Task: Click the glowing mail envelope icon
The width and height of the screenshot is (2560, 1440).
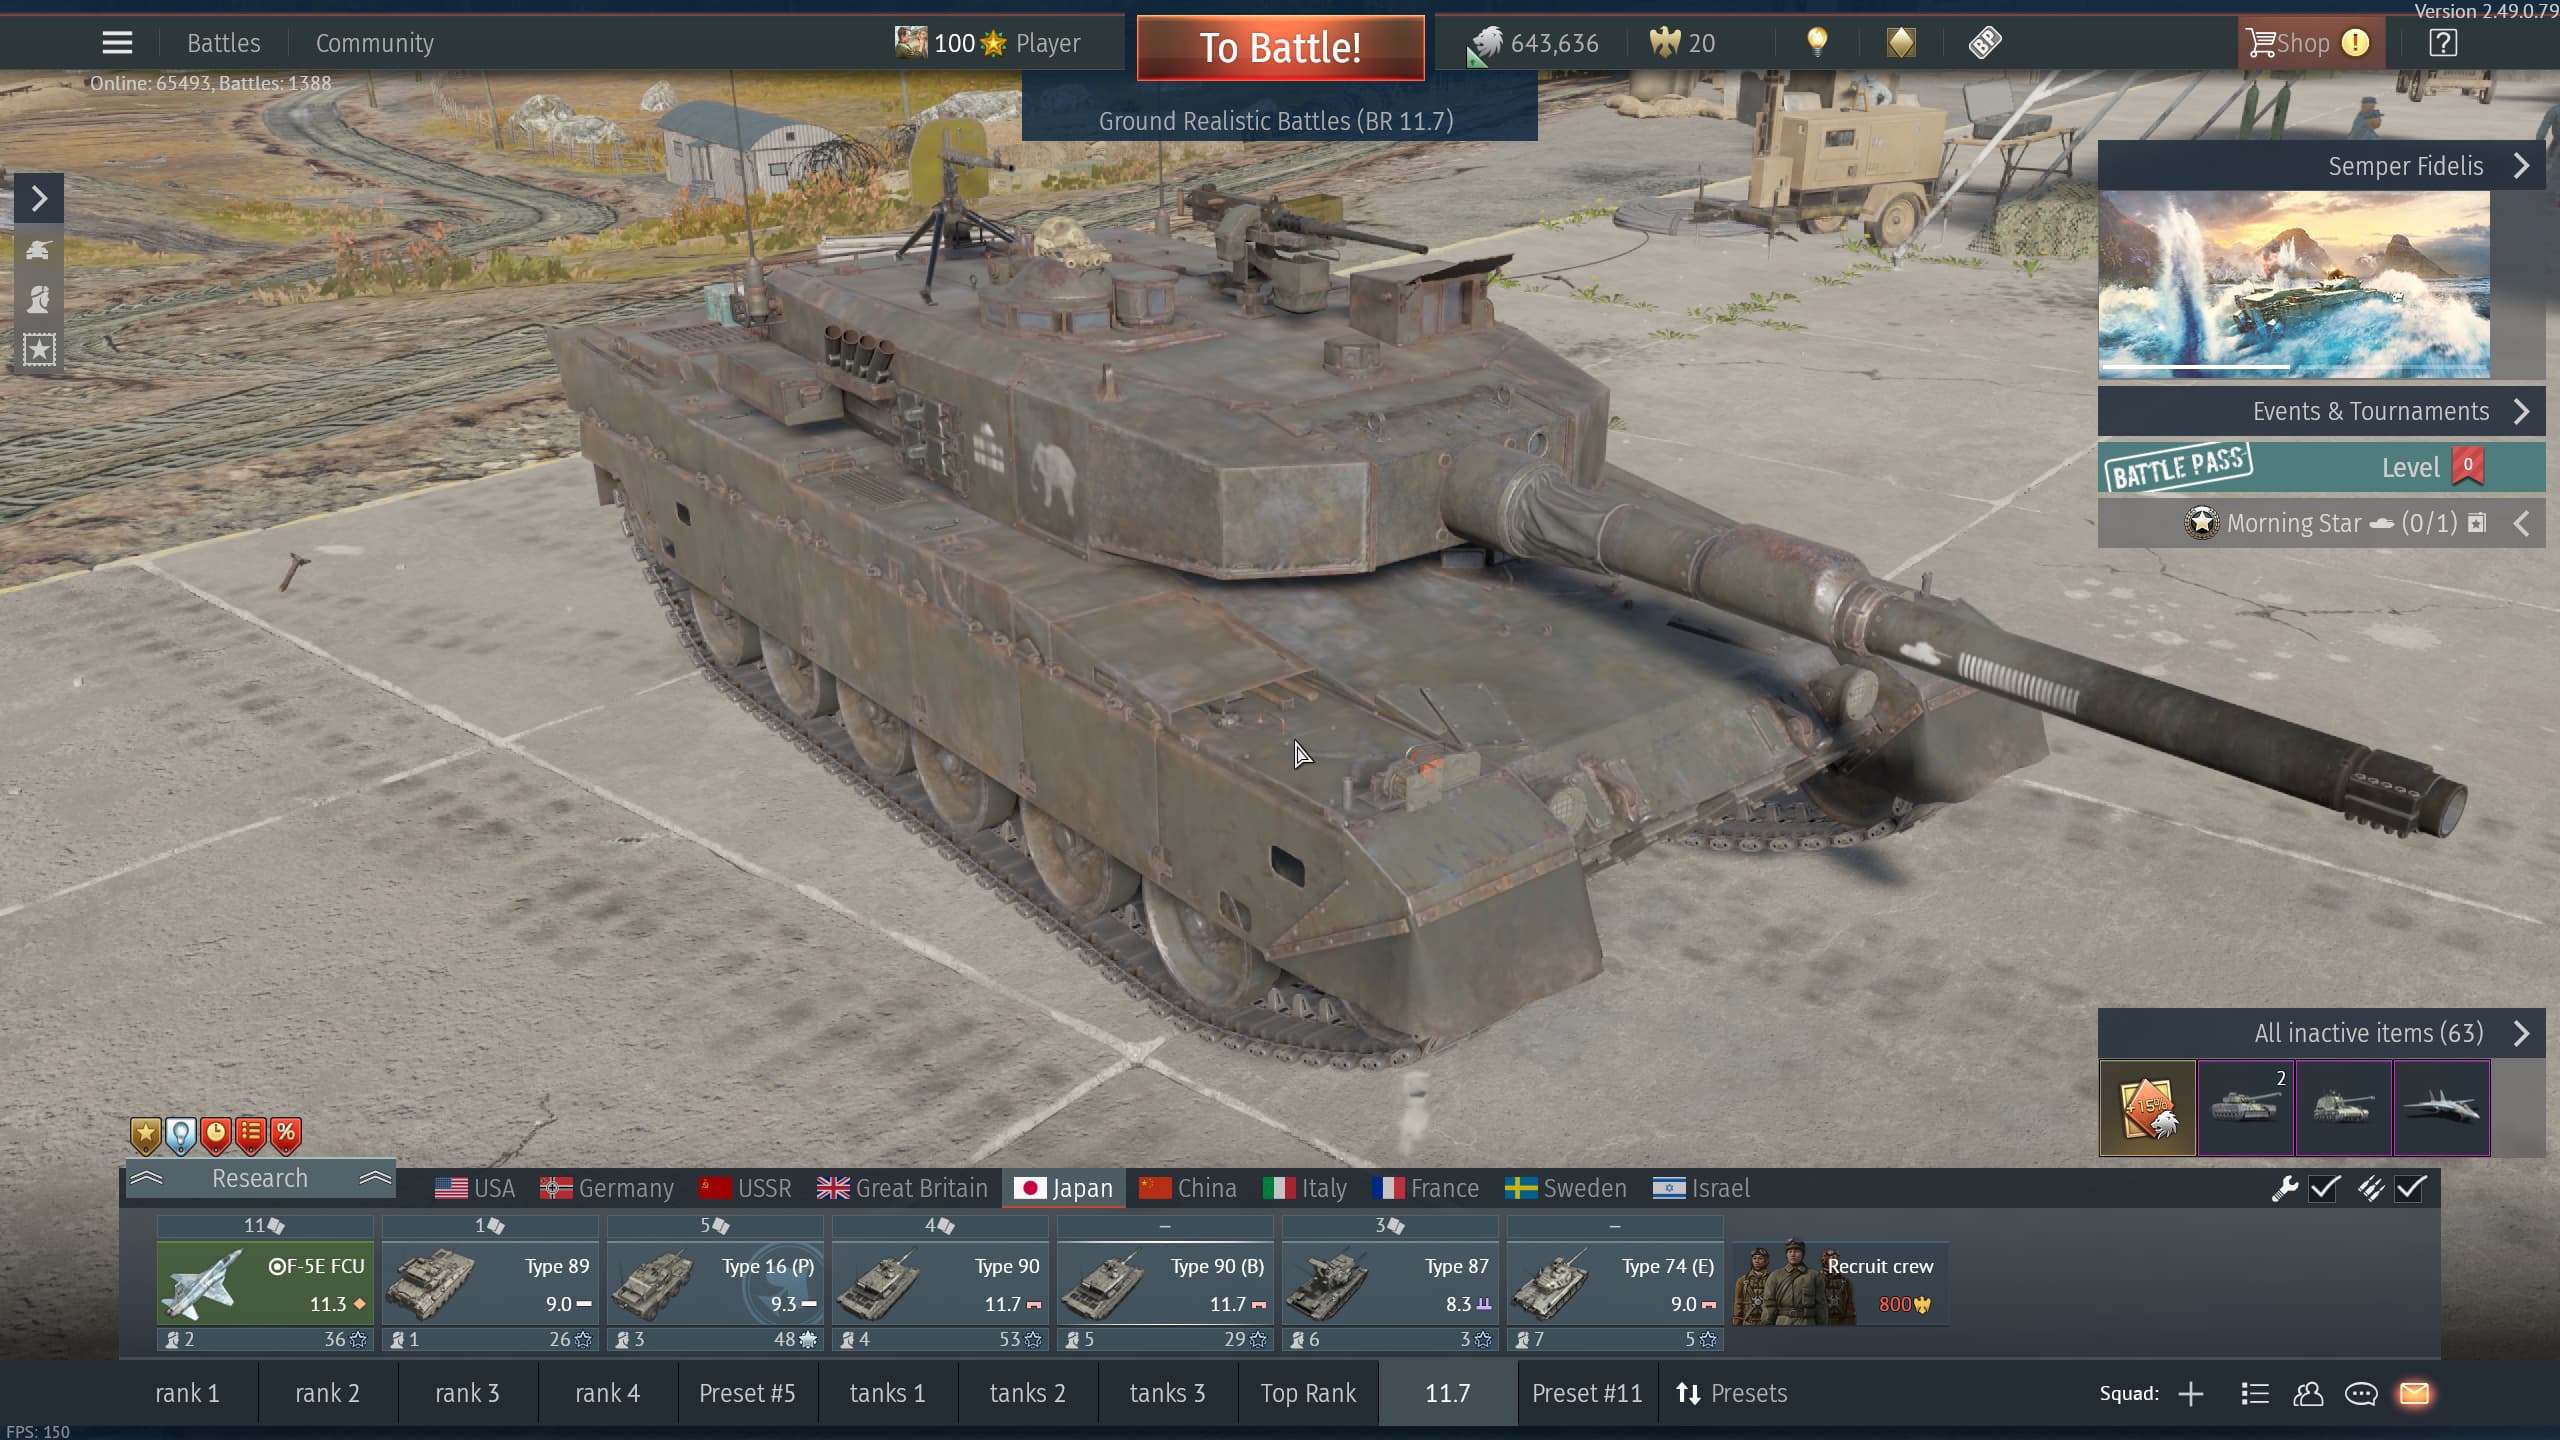Action: [2414, 1393]
